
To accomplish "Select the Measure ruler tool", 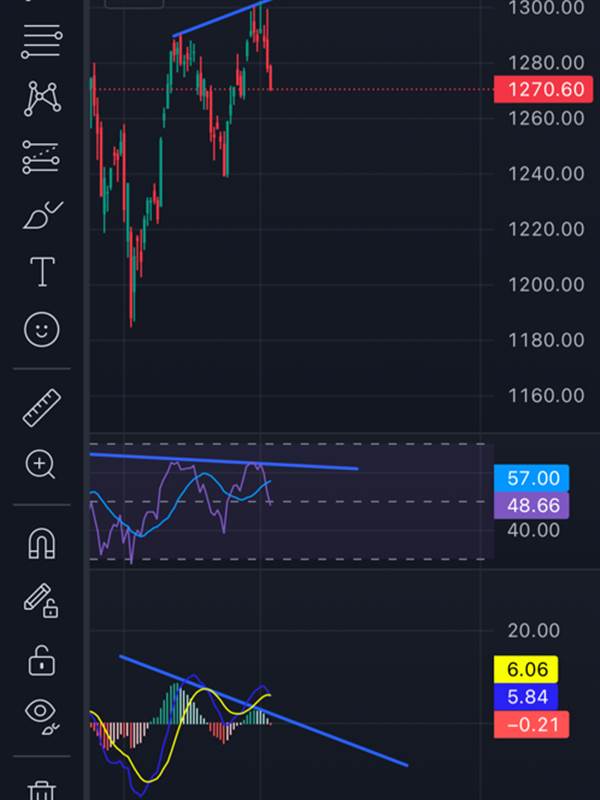I will (42, 408).
